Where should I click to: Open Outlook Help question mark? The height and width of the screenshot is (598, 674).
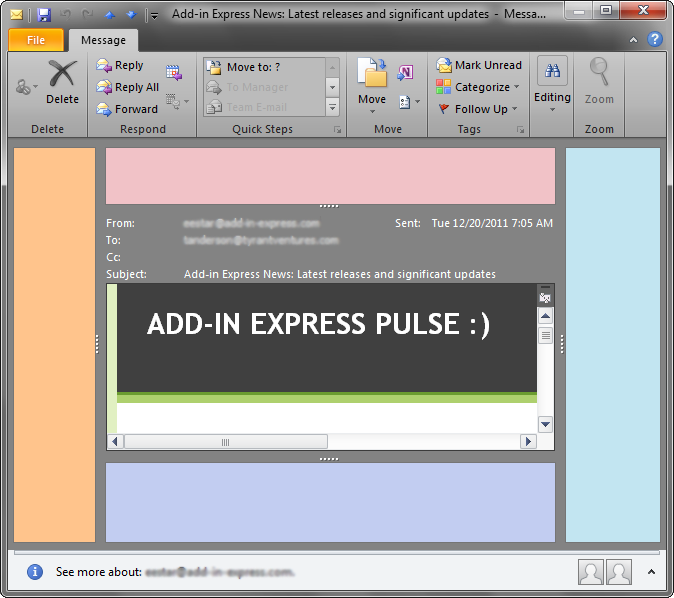click(655, 39)
